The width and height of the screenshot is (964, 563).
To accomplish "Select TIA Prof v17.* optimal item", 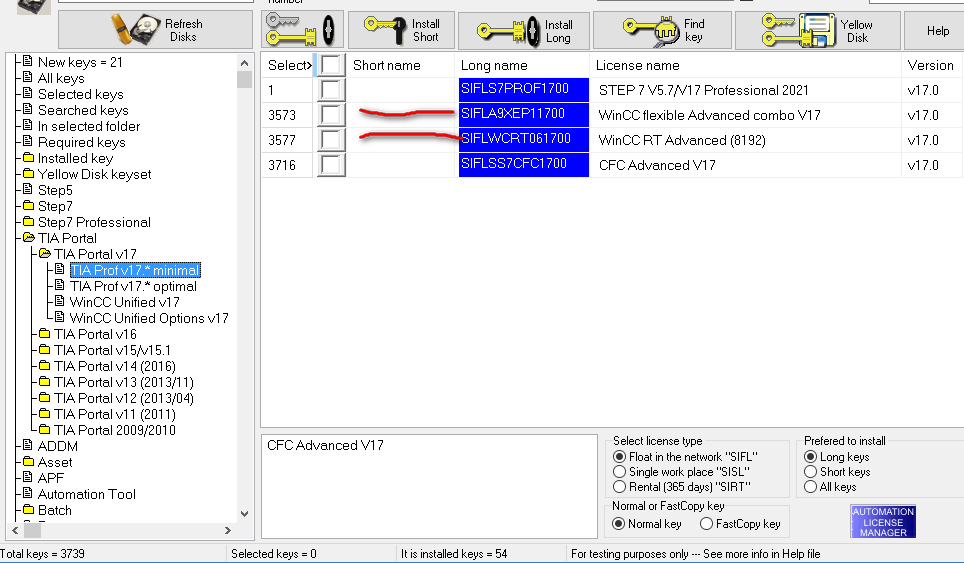I will point(133,286).
